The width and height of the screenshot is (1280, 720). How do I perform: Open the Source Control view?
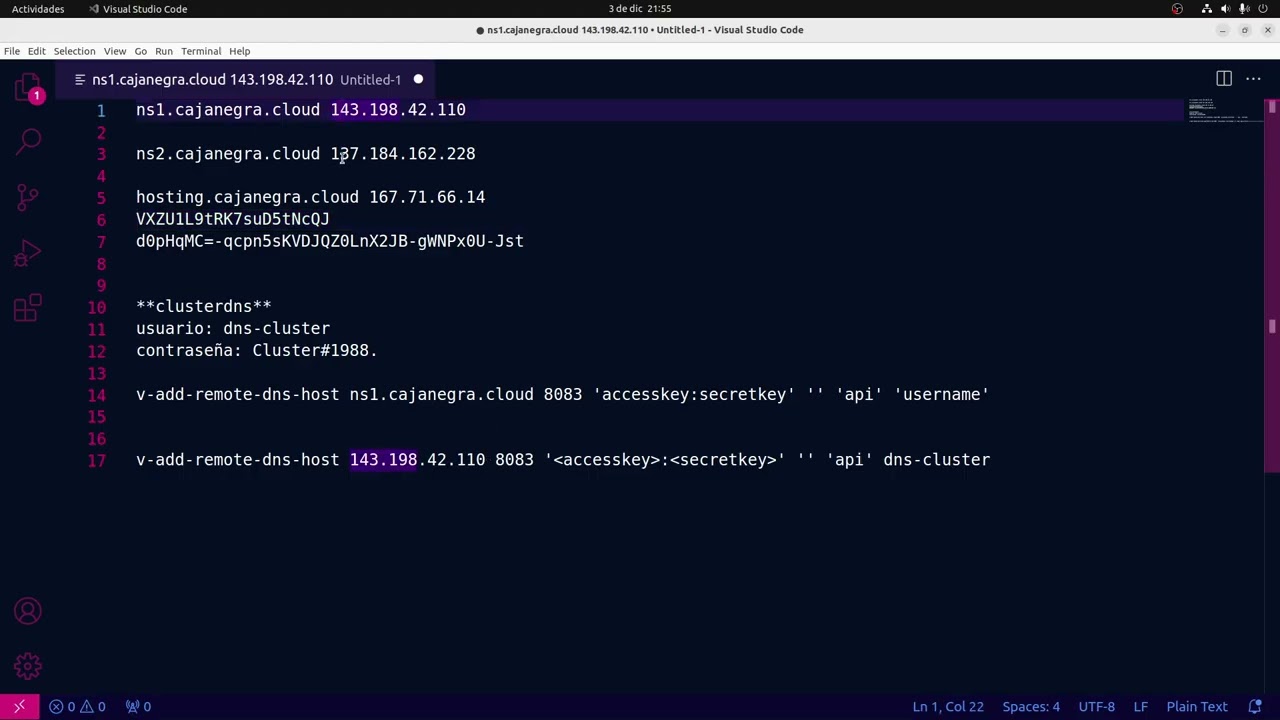pyautogui.click(x=28, y=197)
